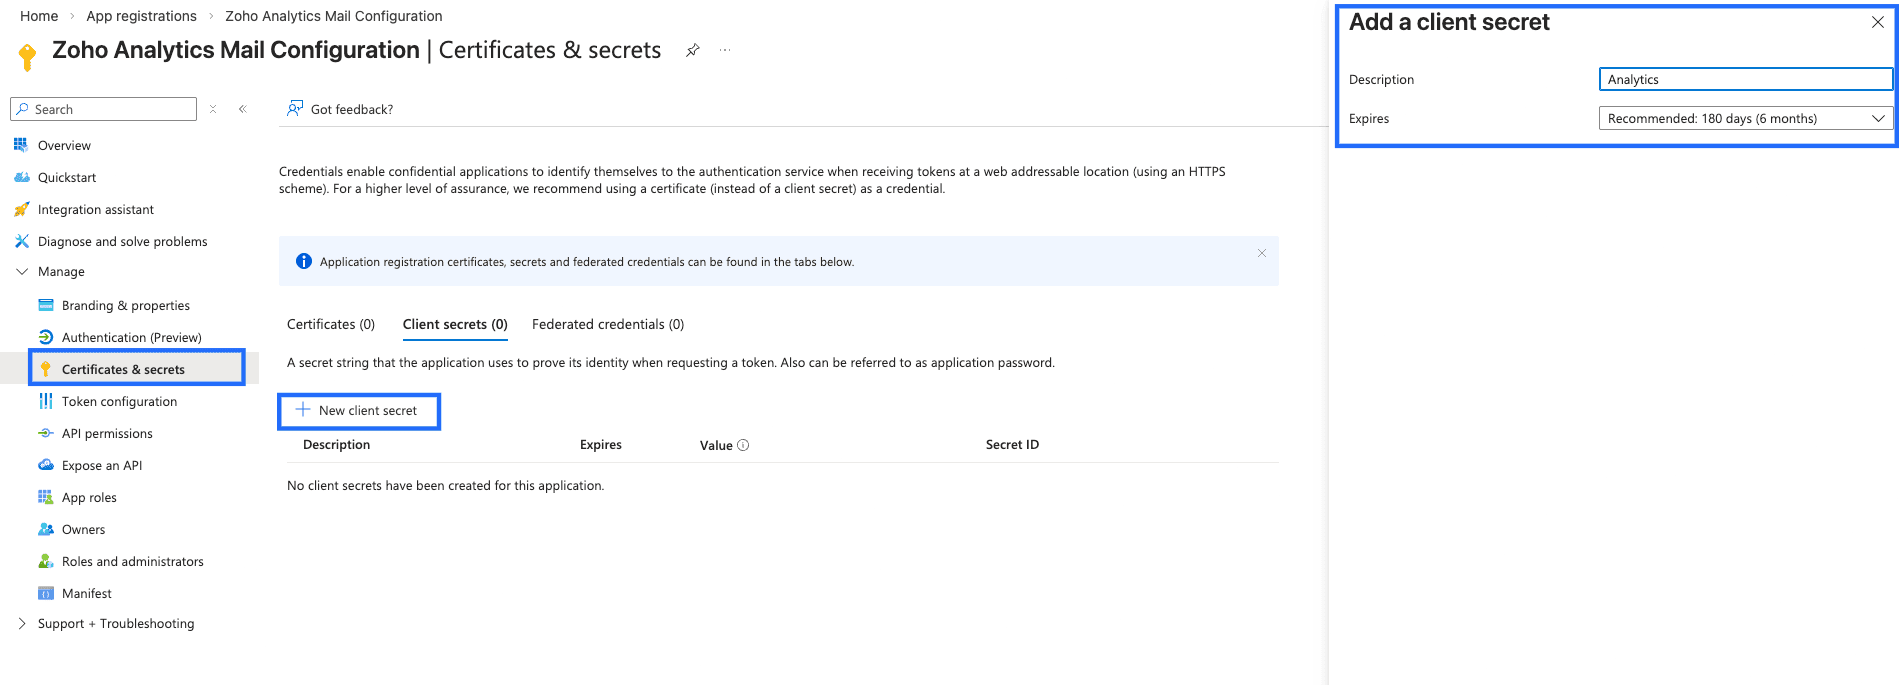Dismiss the blue information banner
Screen dimensions: 1899x685
pyautogui.click(x=1262, y=253)
